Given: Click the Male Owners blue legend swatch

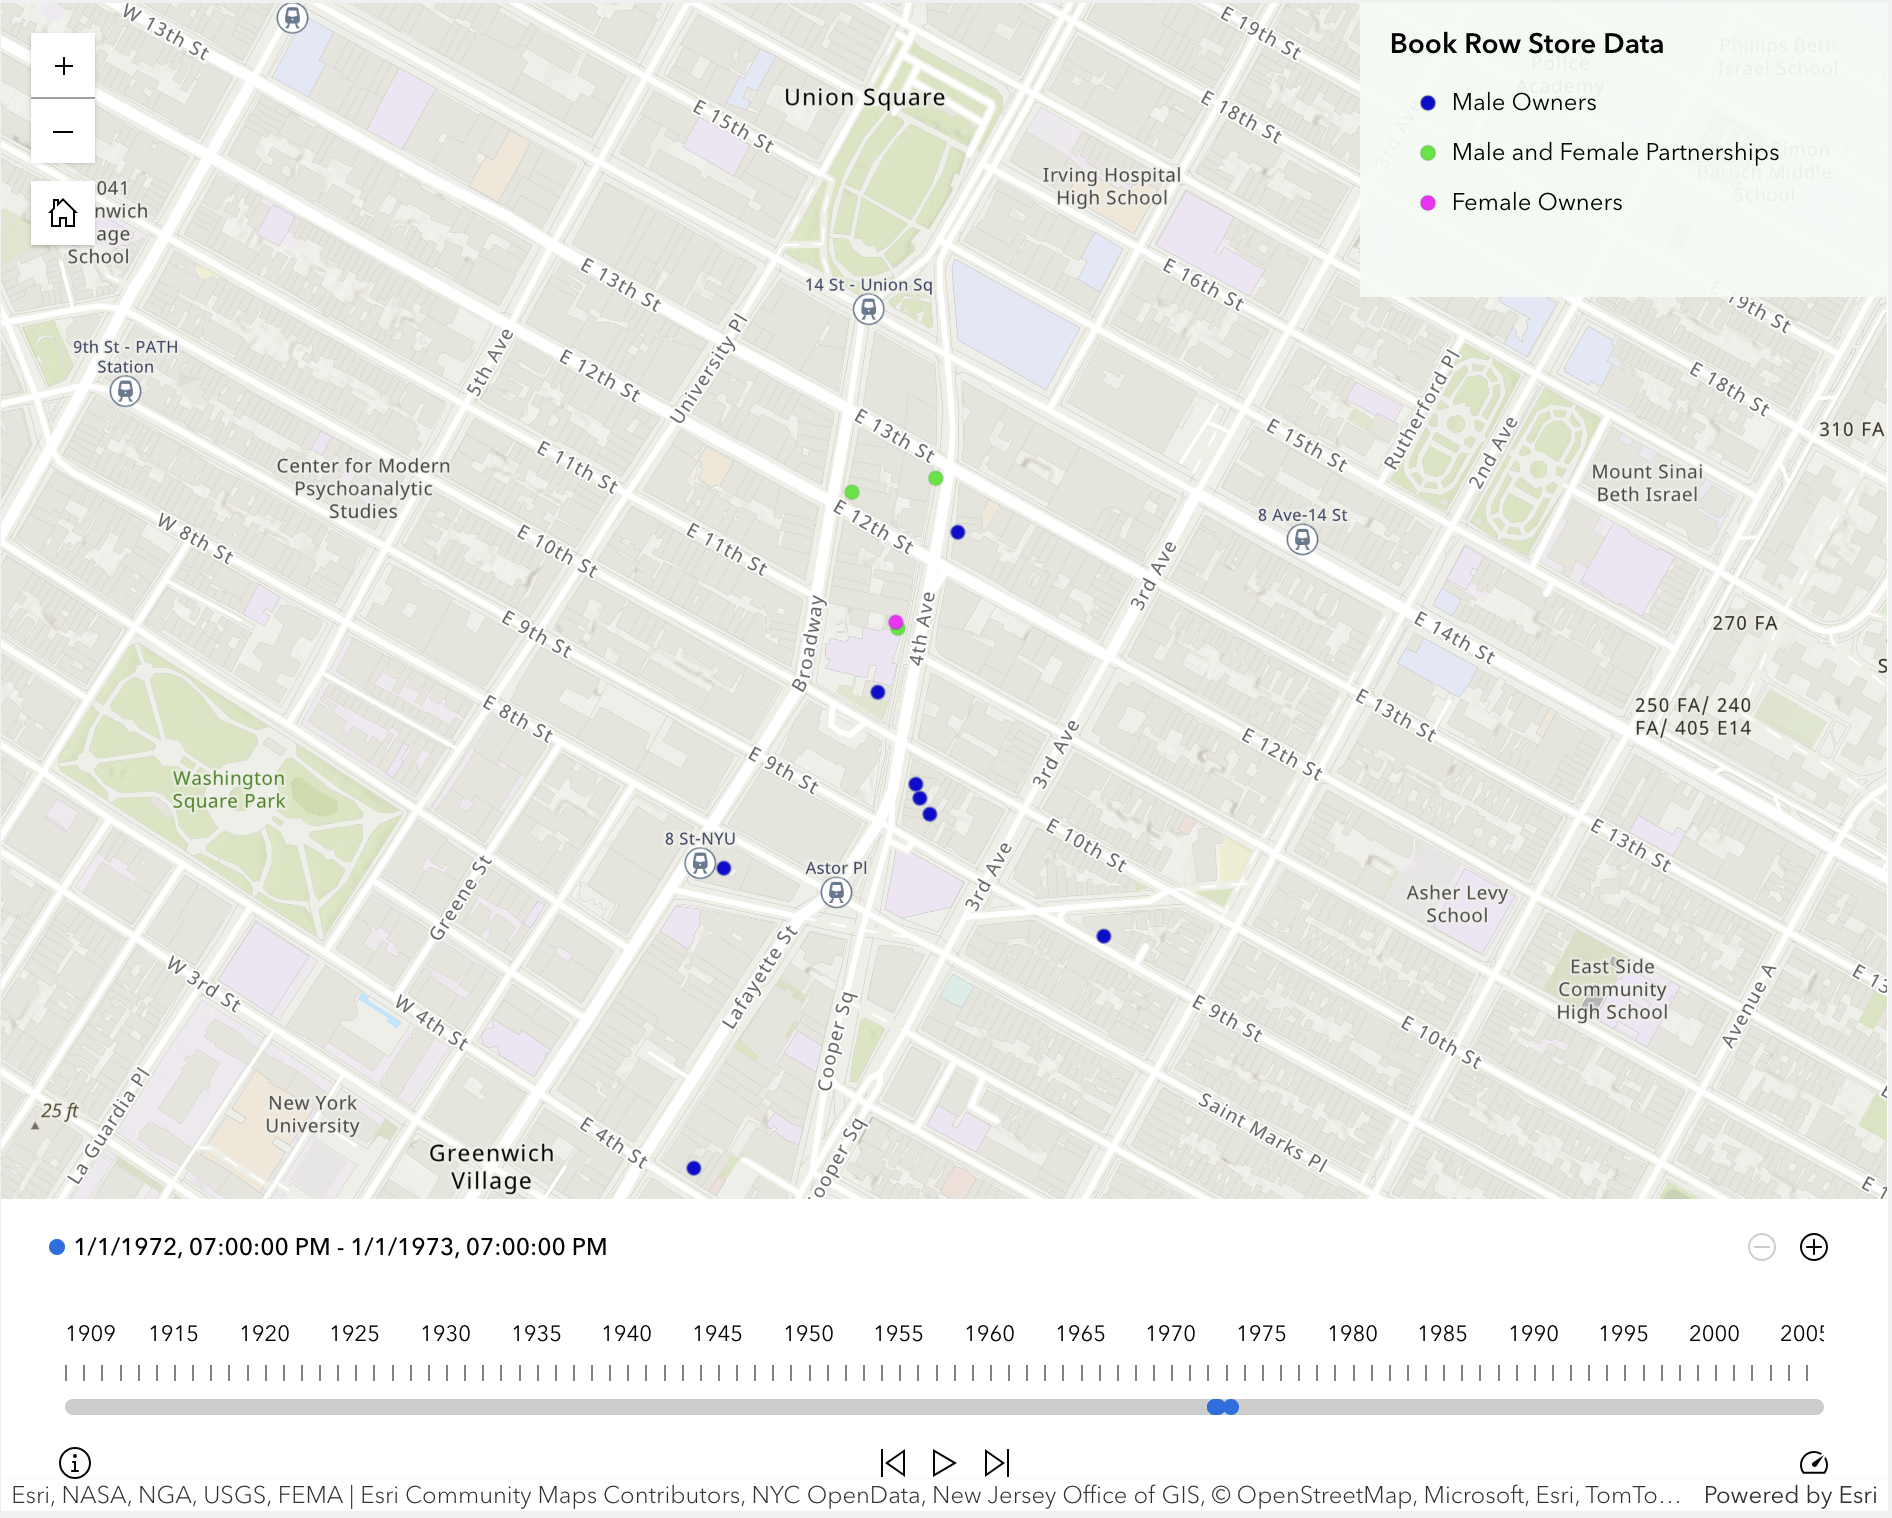Looking at the screenshot, I should (x=1428, y=102).
